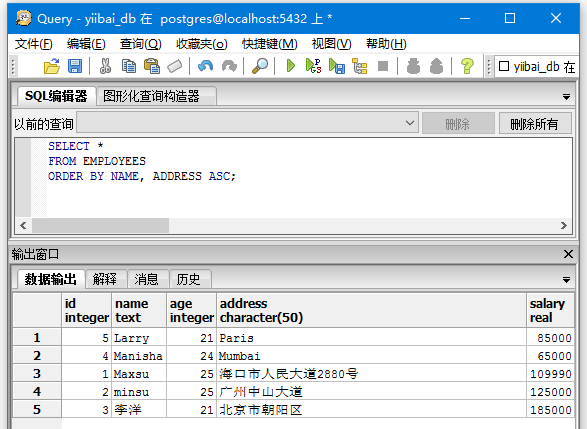587x429 pixels.
Task: Click the Open File folder icon
Action: (x=52, y=67)
